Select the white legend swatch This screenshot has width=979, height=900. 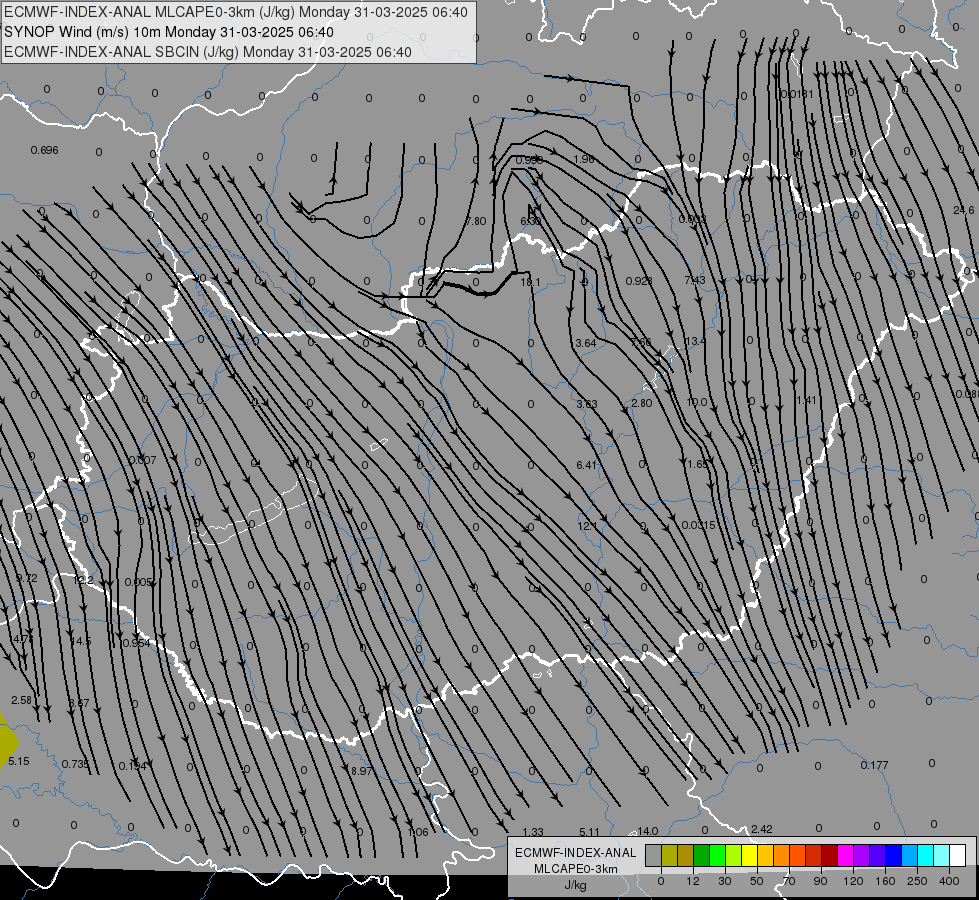click(957, 855)
